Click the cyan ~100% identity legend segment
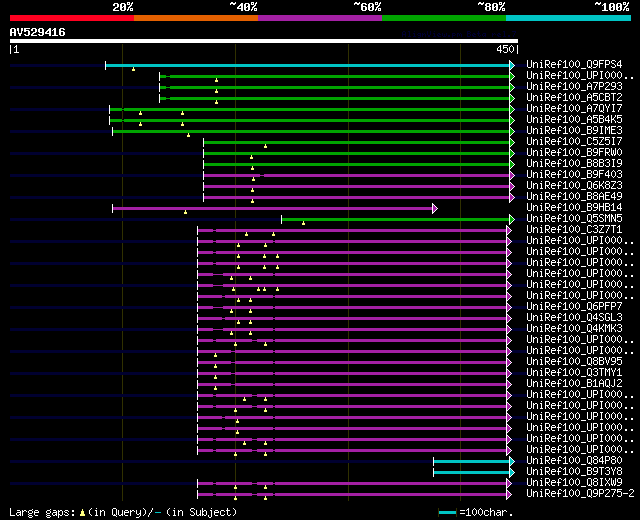Viewport: 640px width, 520px height. 569,18
